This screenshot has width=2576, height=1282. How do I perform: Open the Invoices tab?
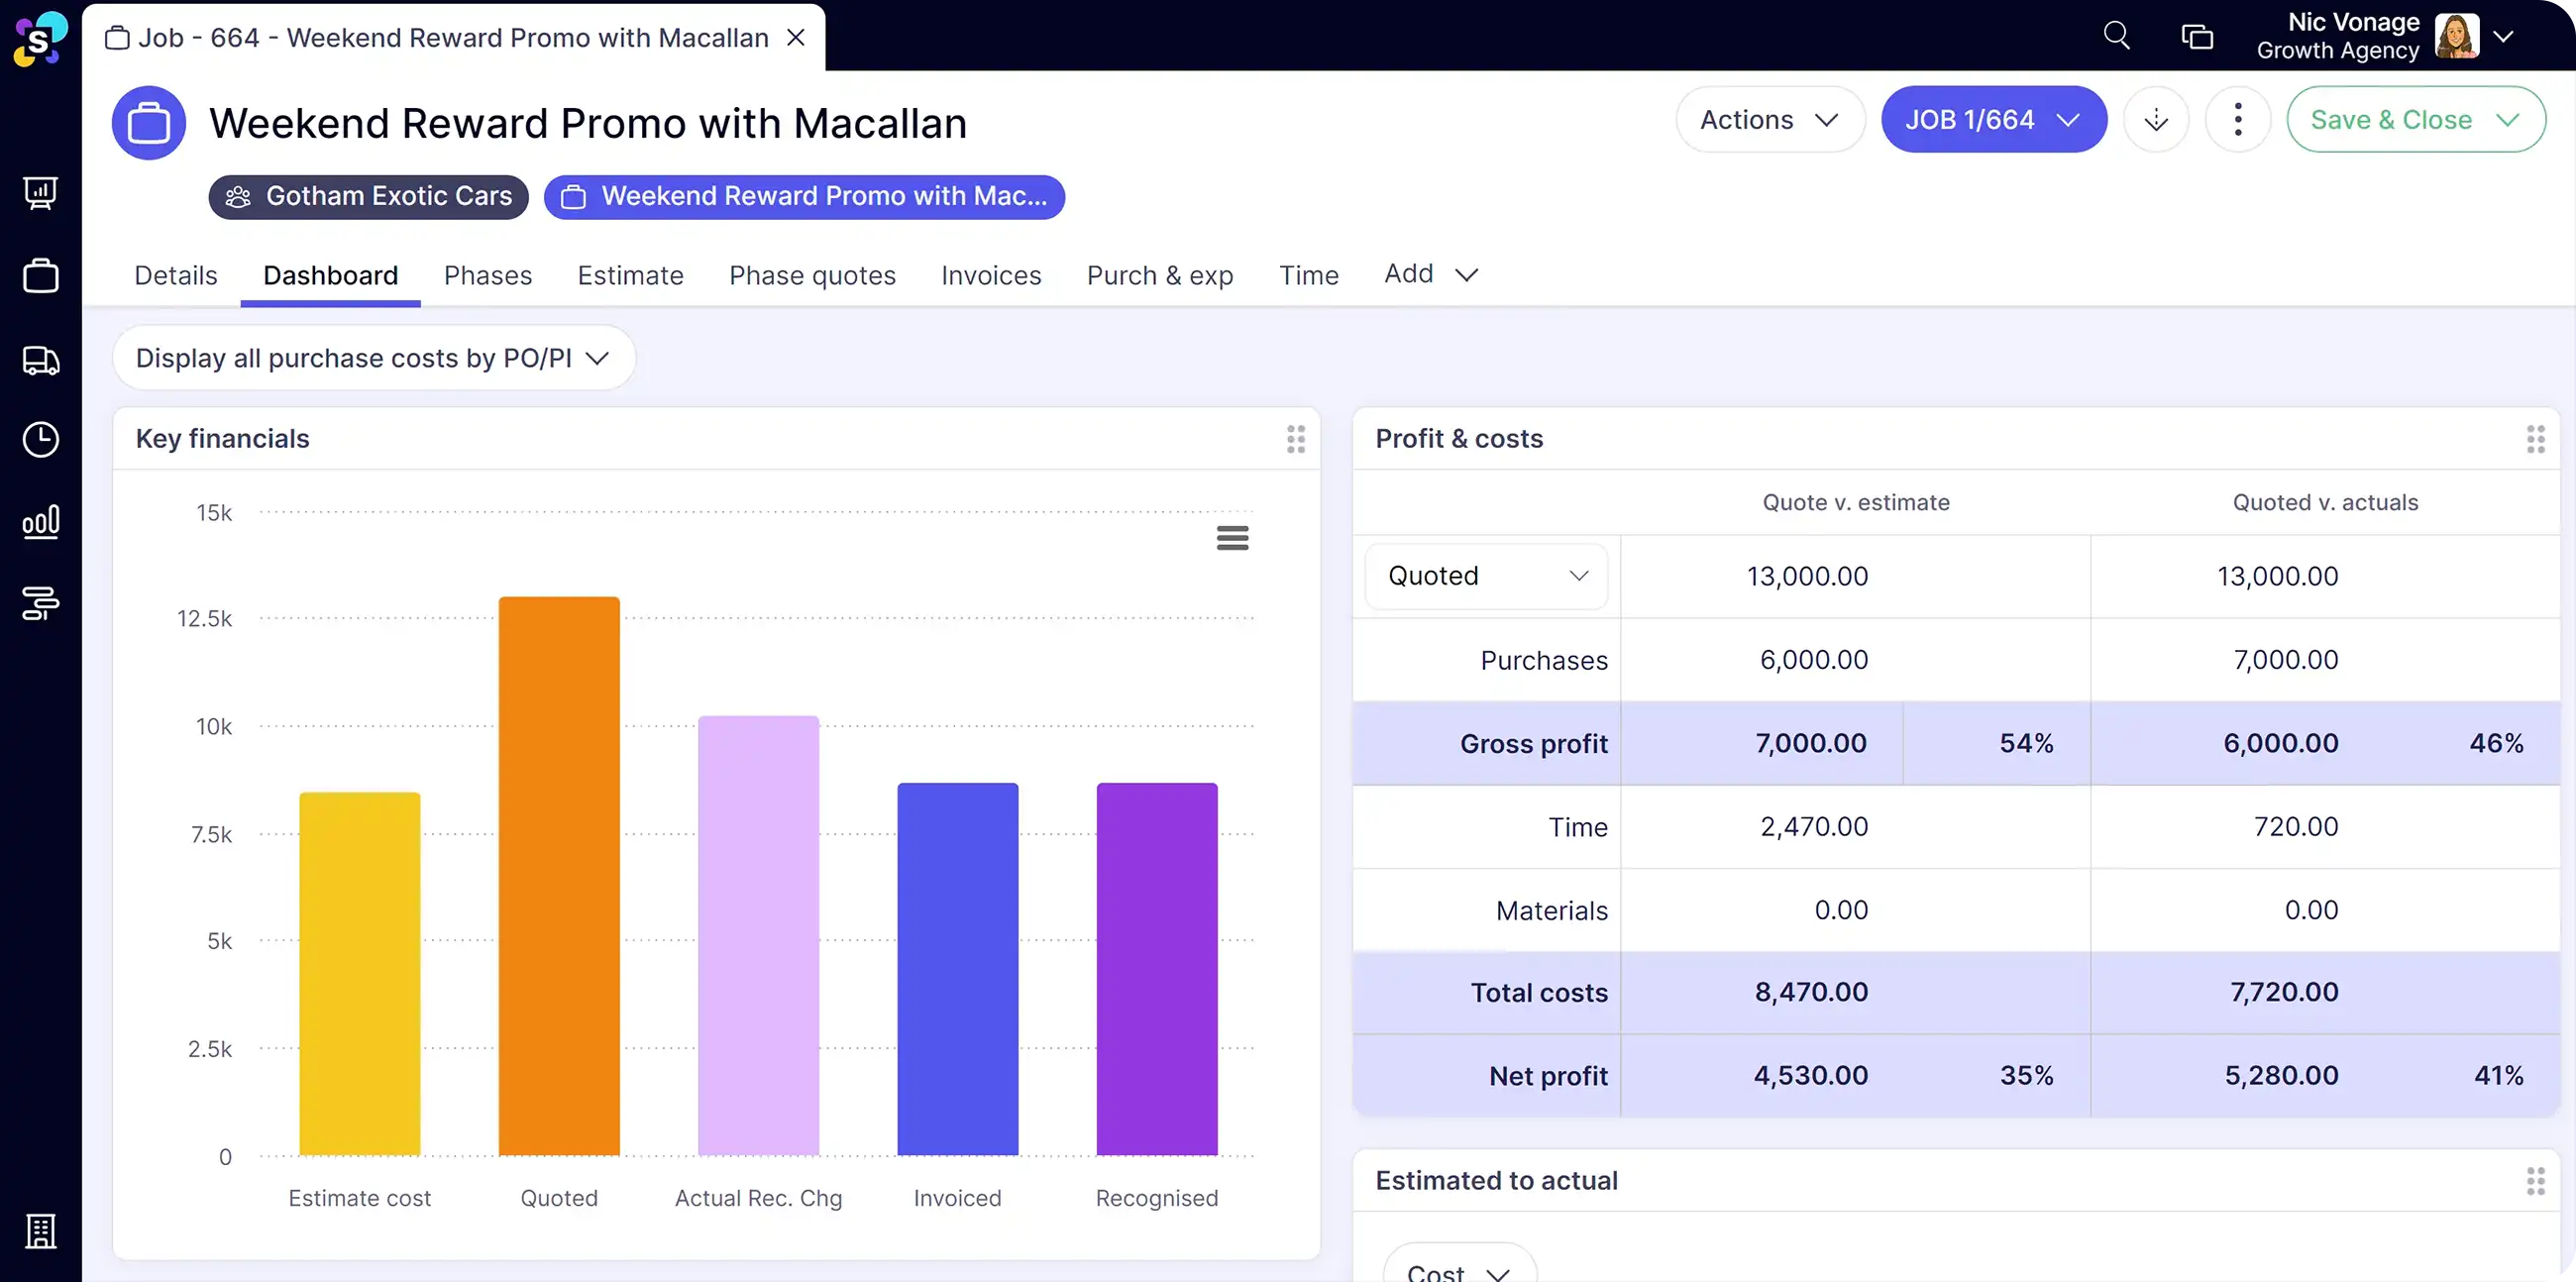click(x=991, y=275)
